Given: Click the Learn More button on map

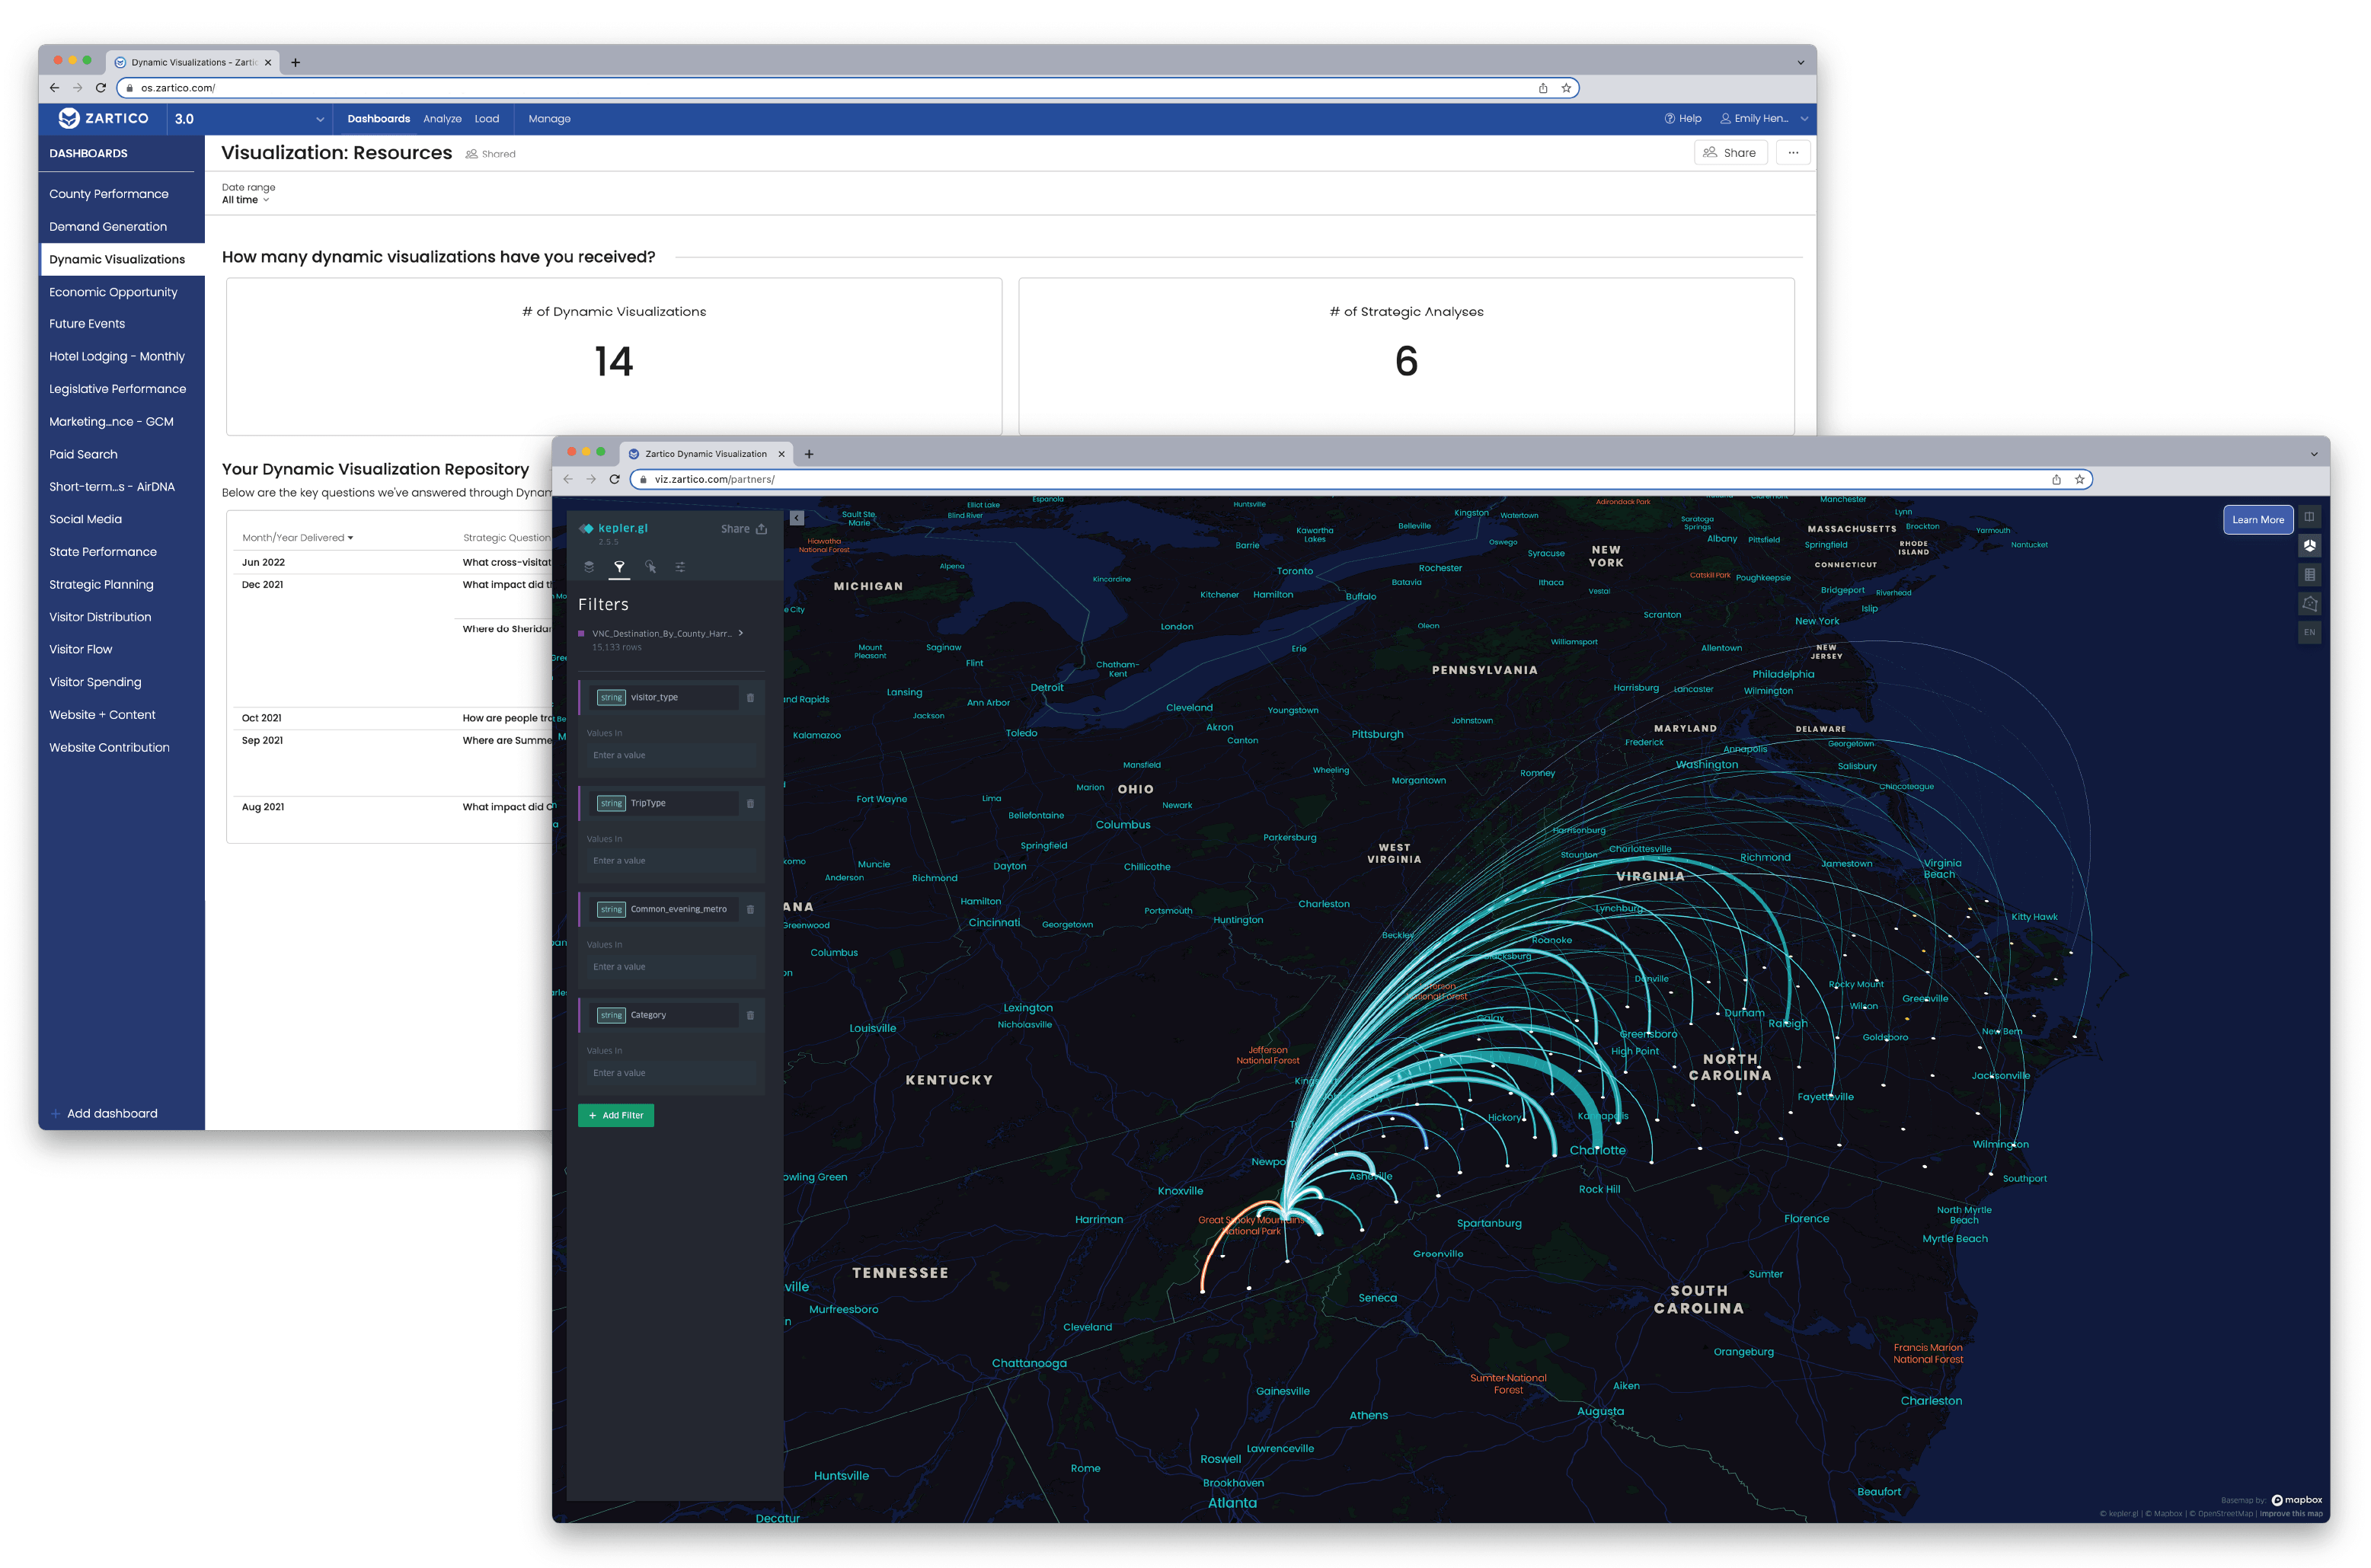Looking at the screenshot, I should click(x=2258, y=520).
